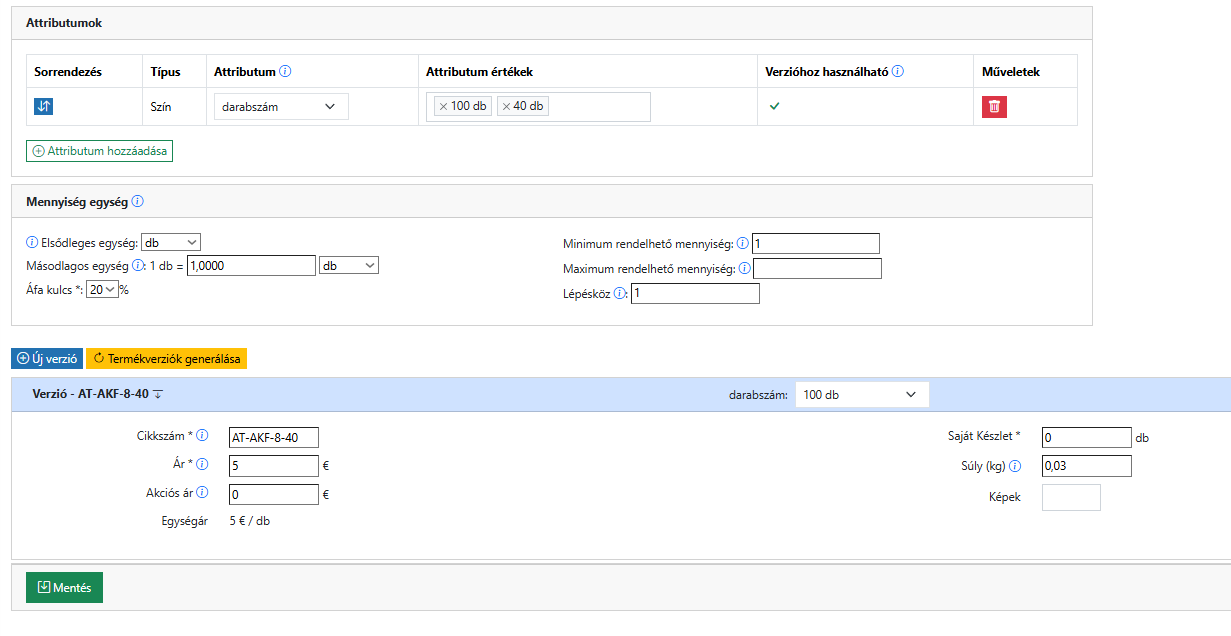Remove the 40 db attribute value tag

[506, 107]
